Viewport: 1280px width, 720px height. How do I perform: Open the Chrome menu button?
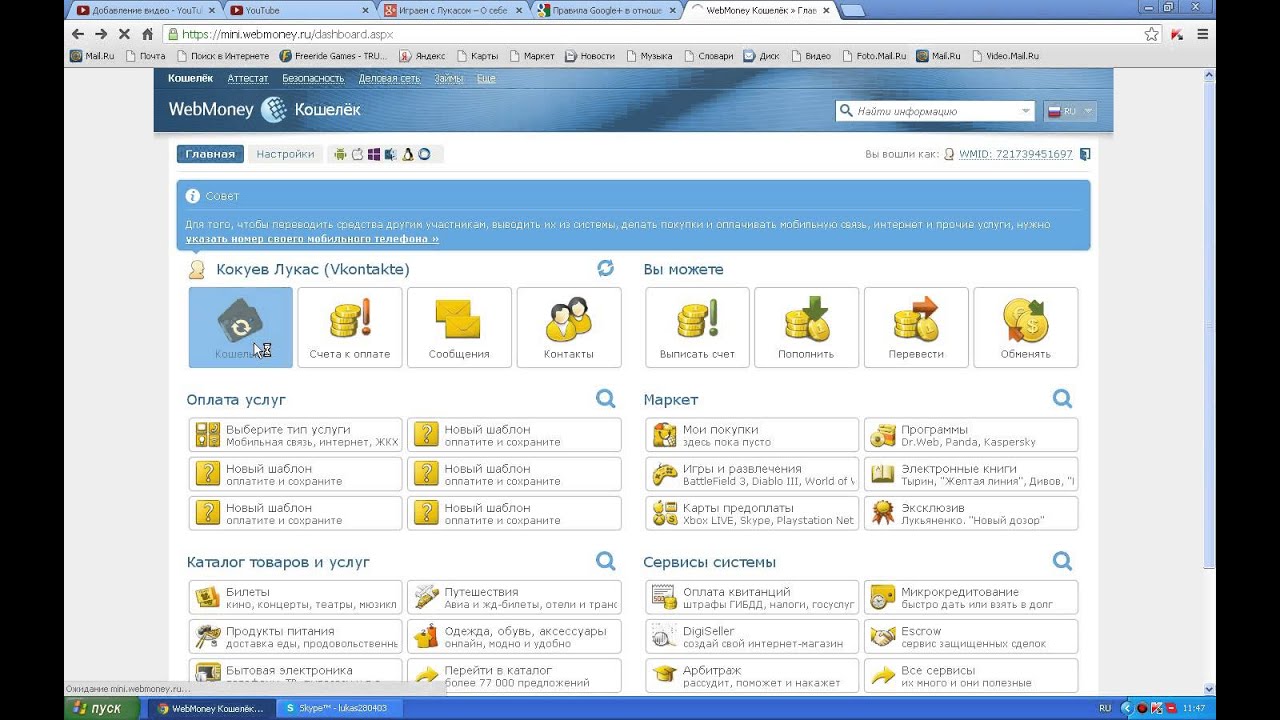(x=1203, y=33)
